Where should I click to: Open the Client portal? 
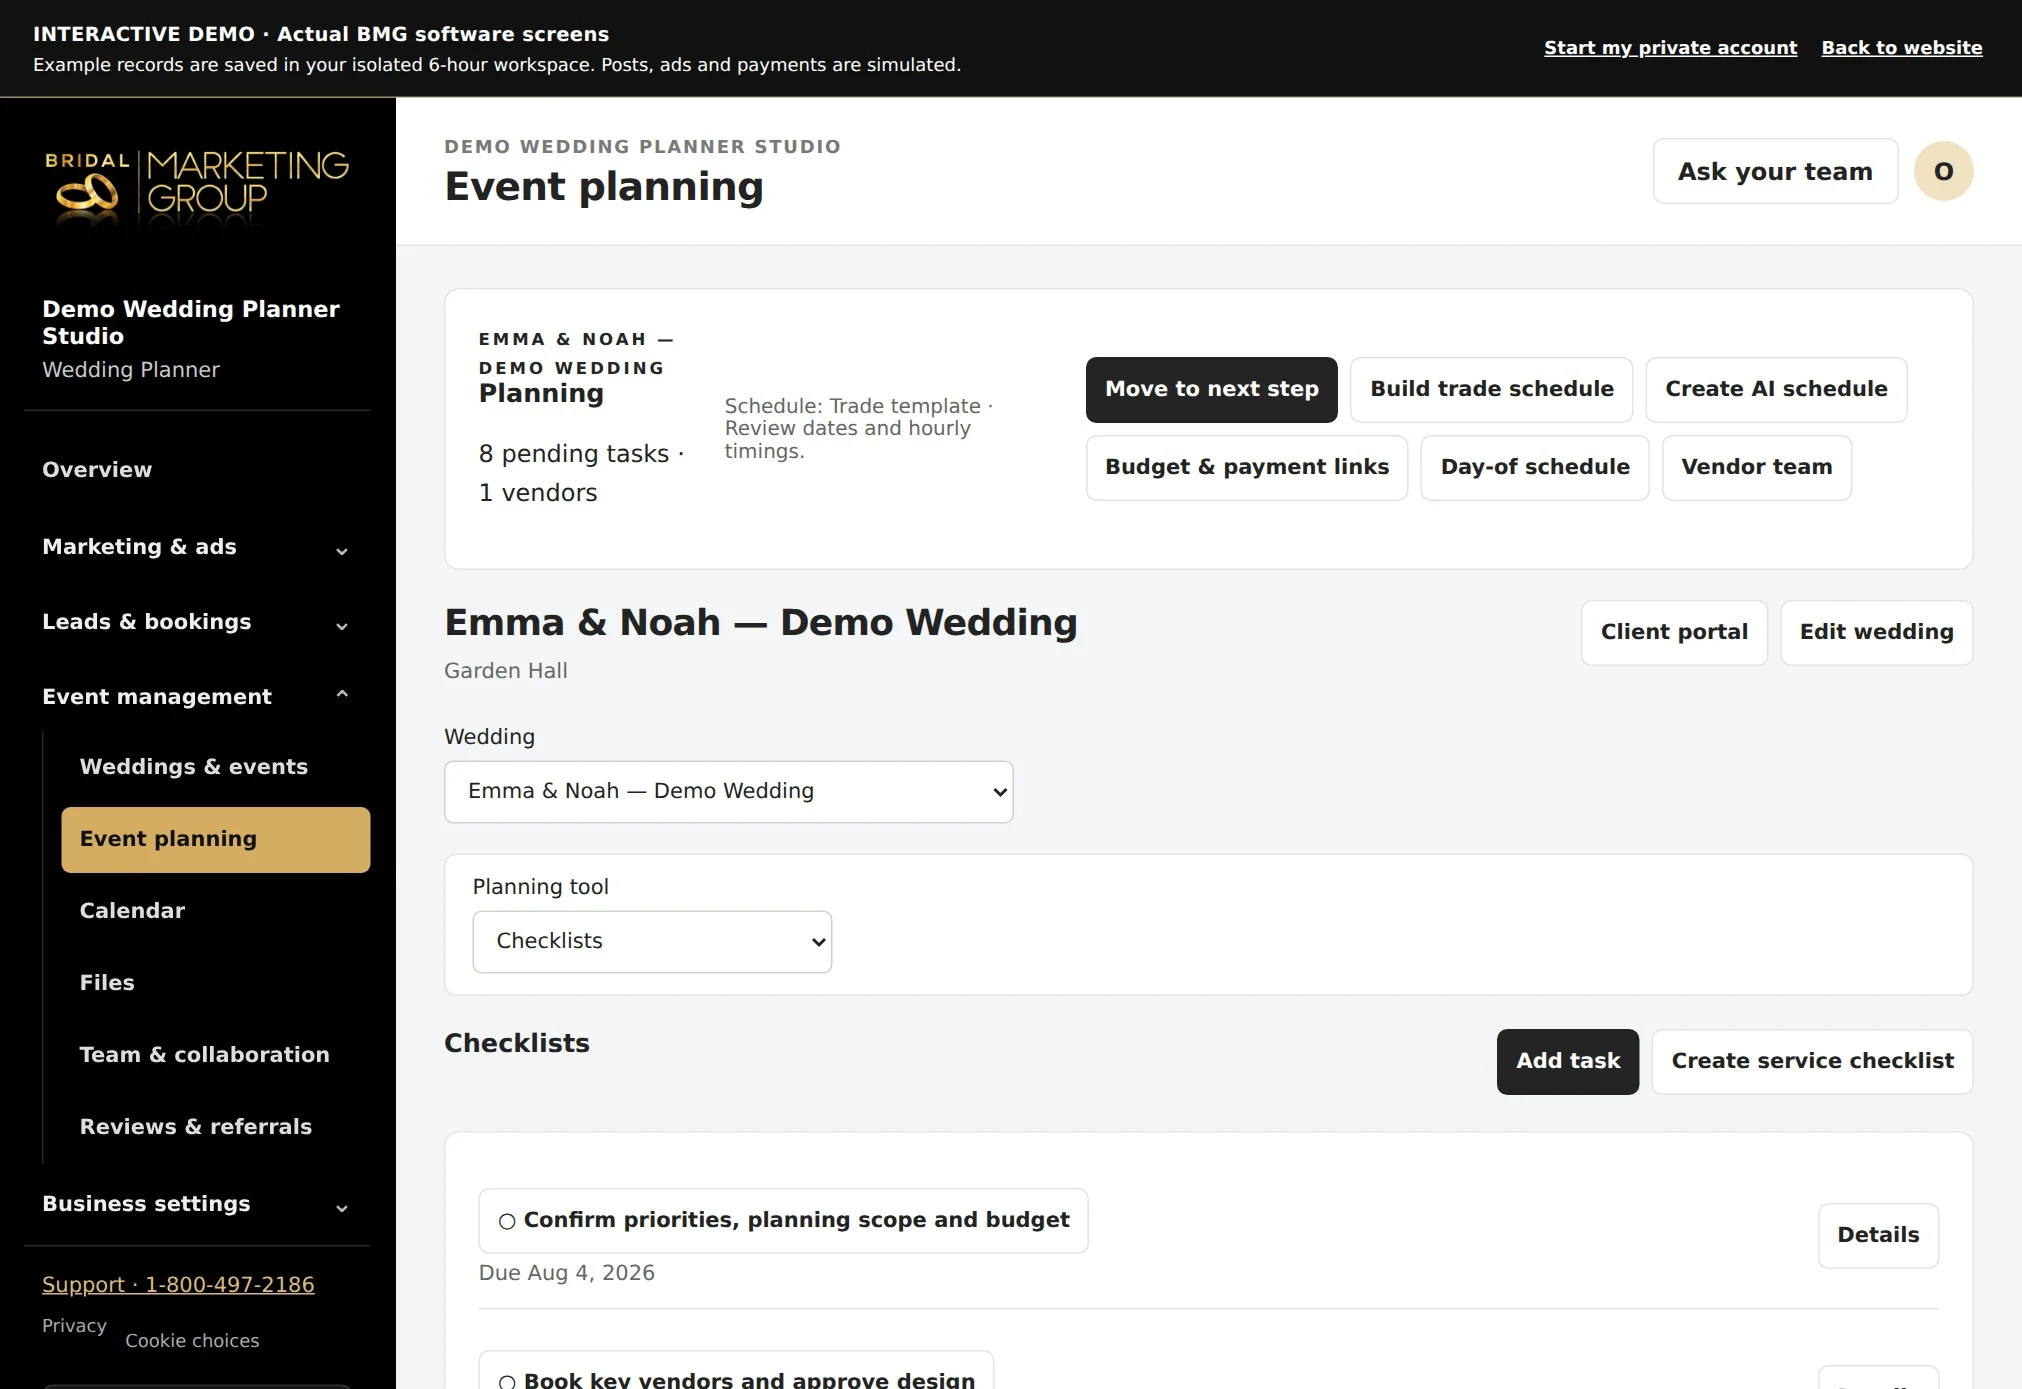[x=1674, y=633]
